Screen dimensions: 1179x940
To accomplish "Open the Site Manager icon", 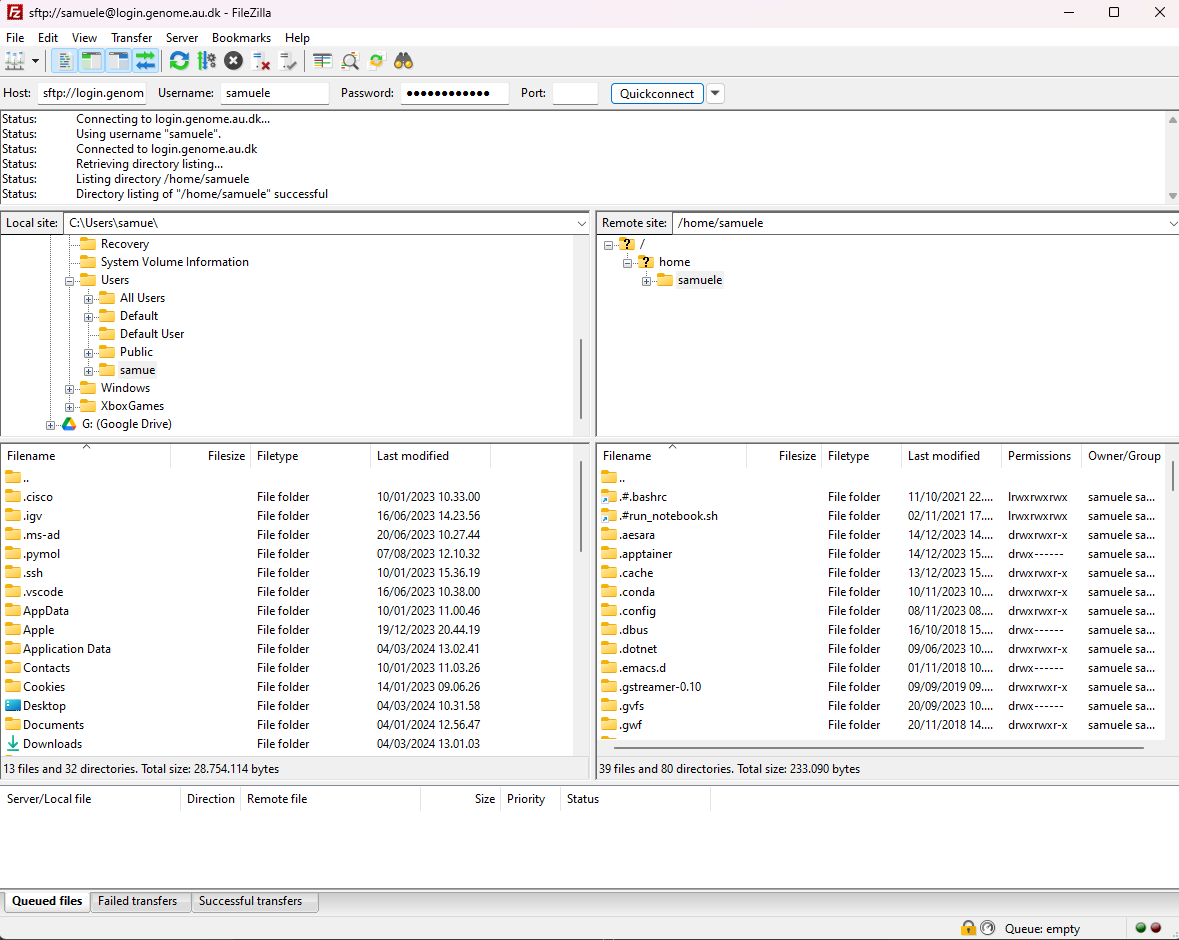I will 15,61.
